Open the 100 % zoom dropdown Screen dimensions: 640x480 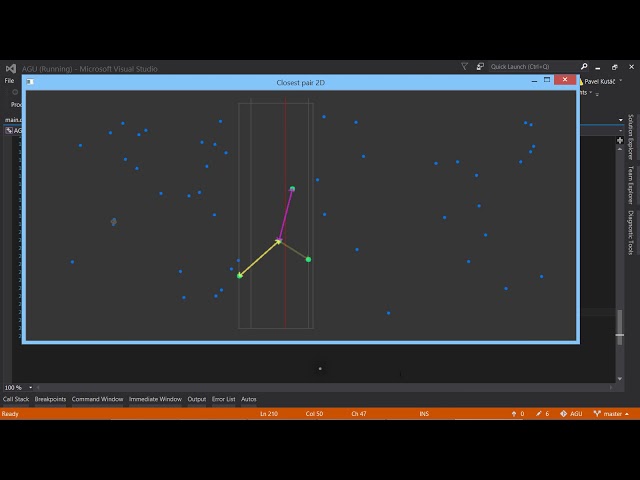[x=30, y=387]
